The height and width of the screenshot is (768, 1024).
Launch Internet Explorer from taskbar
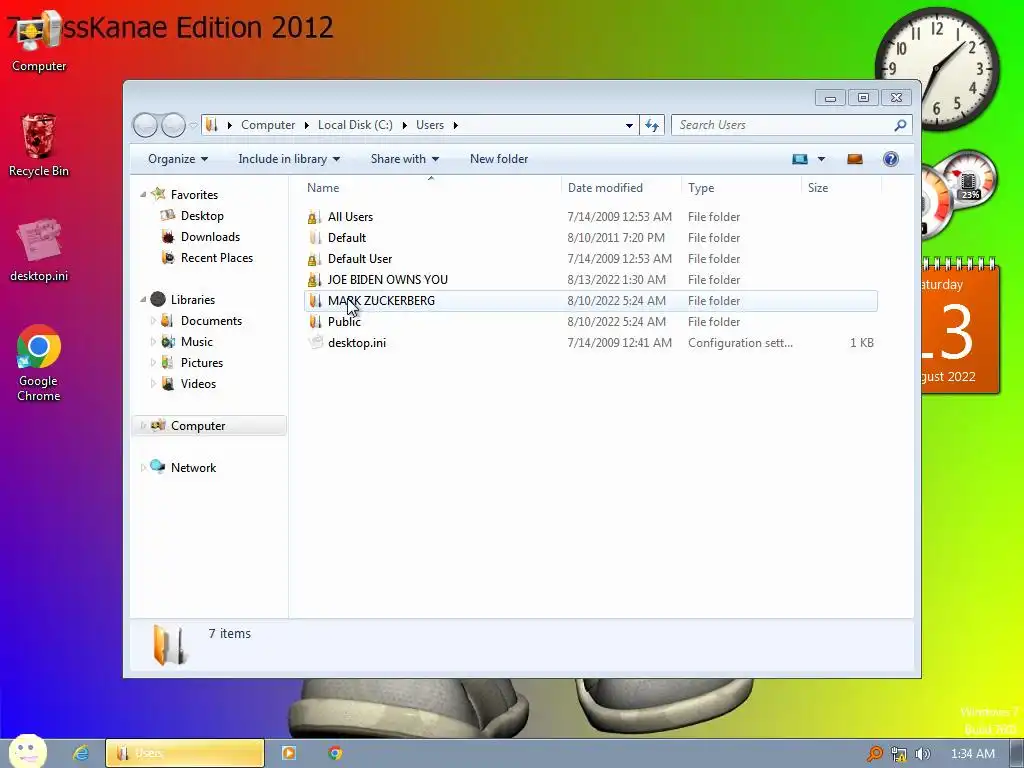(81, 753)
